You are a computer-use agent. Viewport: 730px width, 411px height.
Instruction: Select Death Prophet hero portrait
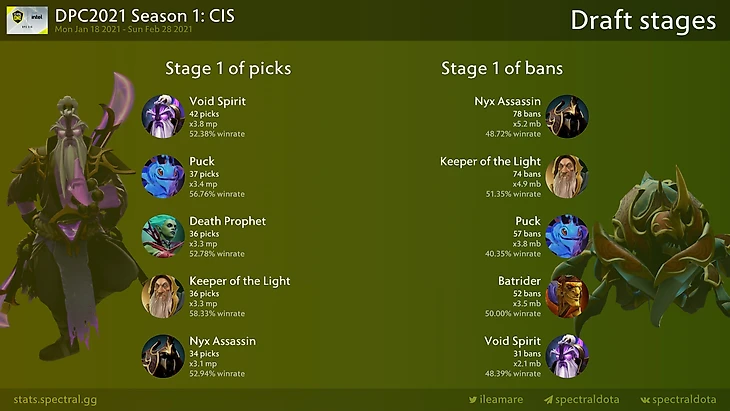coord(163,236)
